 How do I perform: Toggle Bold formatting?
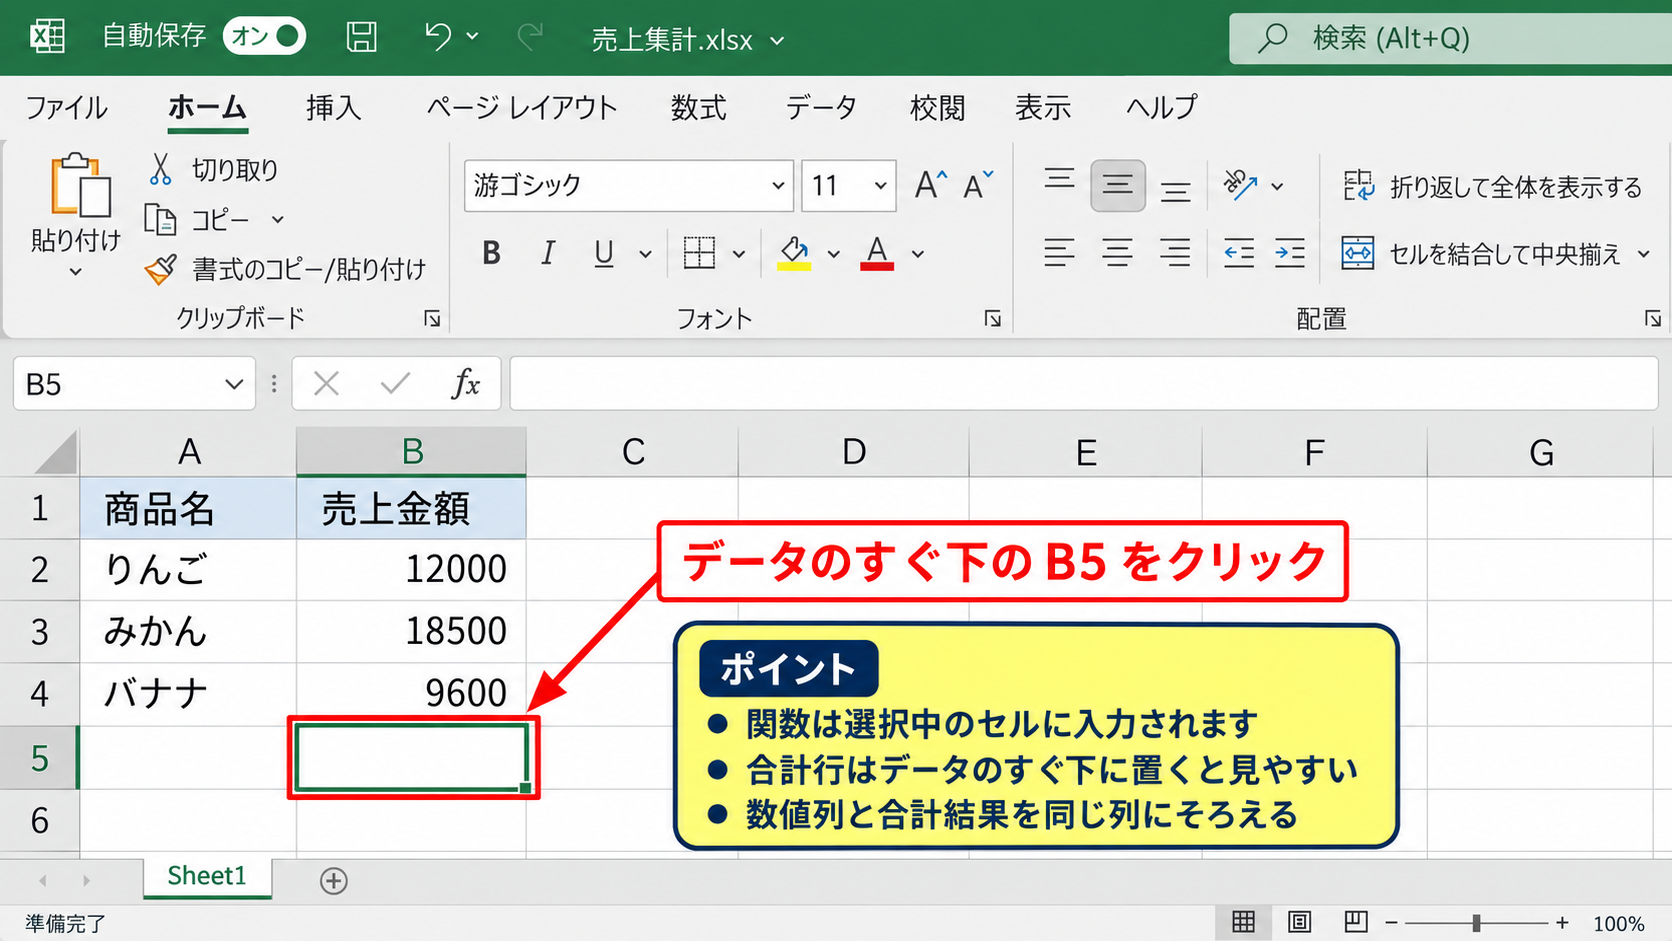coord(491,253)
